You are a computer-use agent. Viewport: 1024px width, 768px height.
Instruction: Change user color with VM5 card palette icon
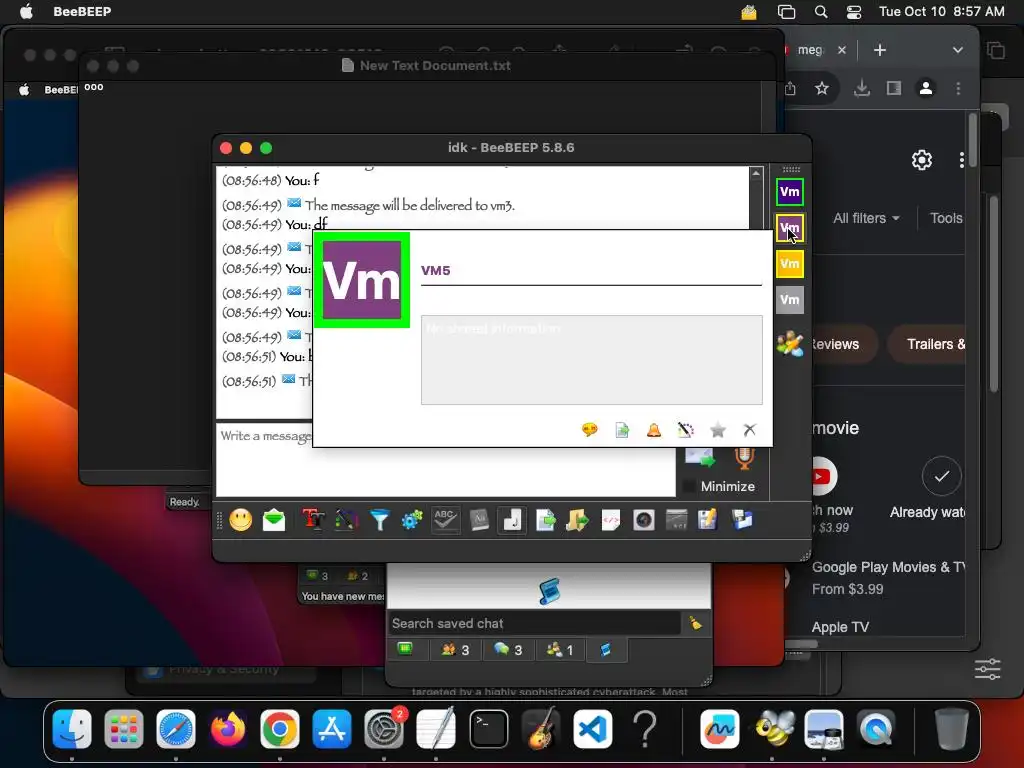tap(685, 429)
